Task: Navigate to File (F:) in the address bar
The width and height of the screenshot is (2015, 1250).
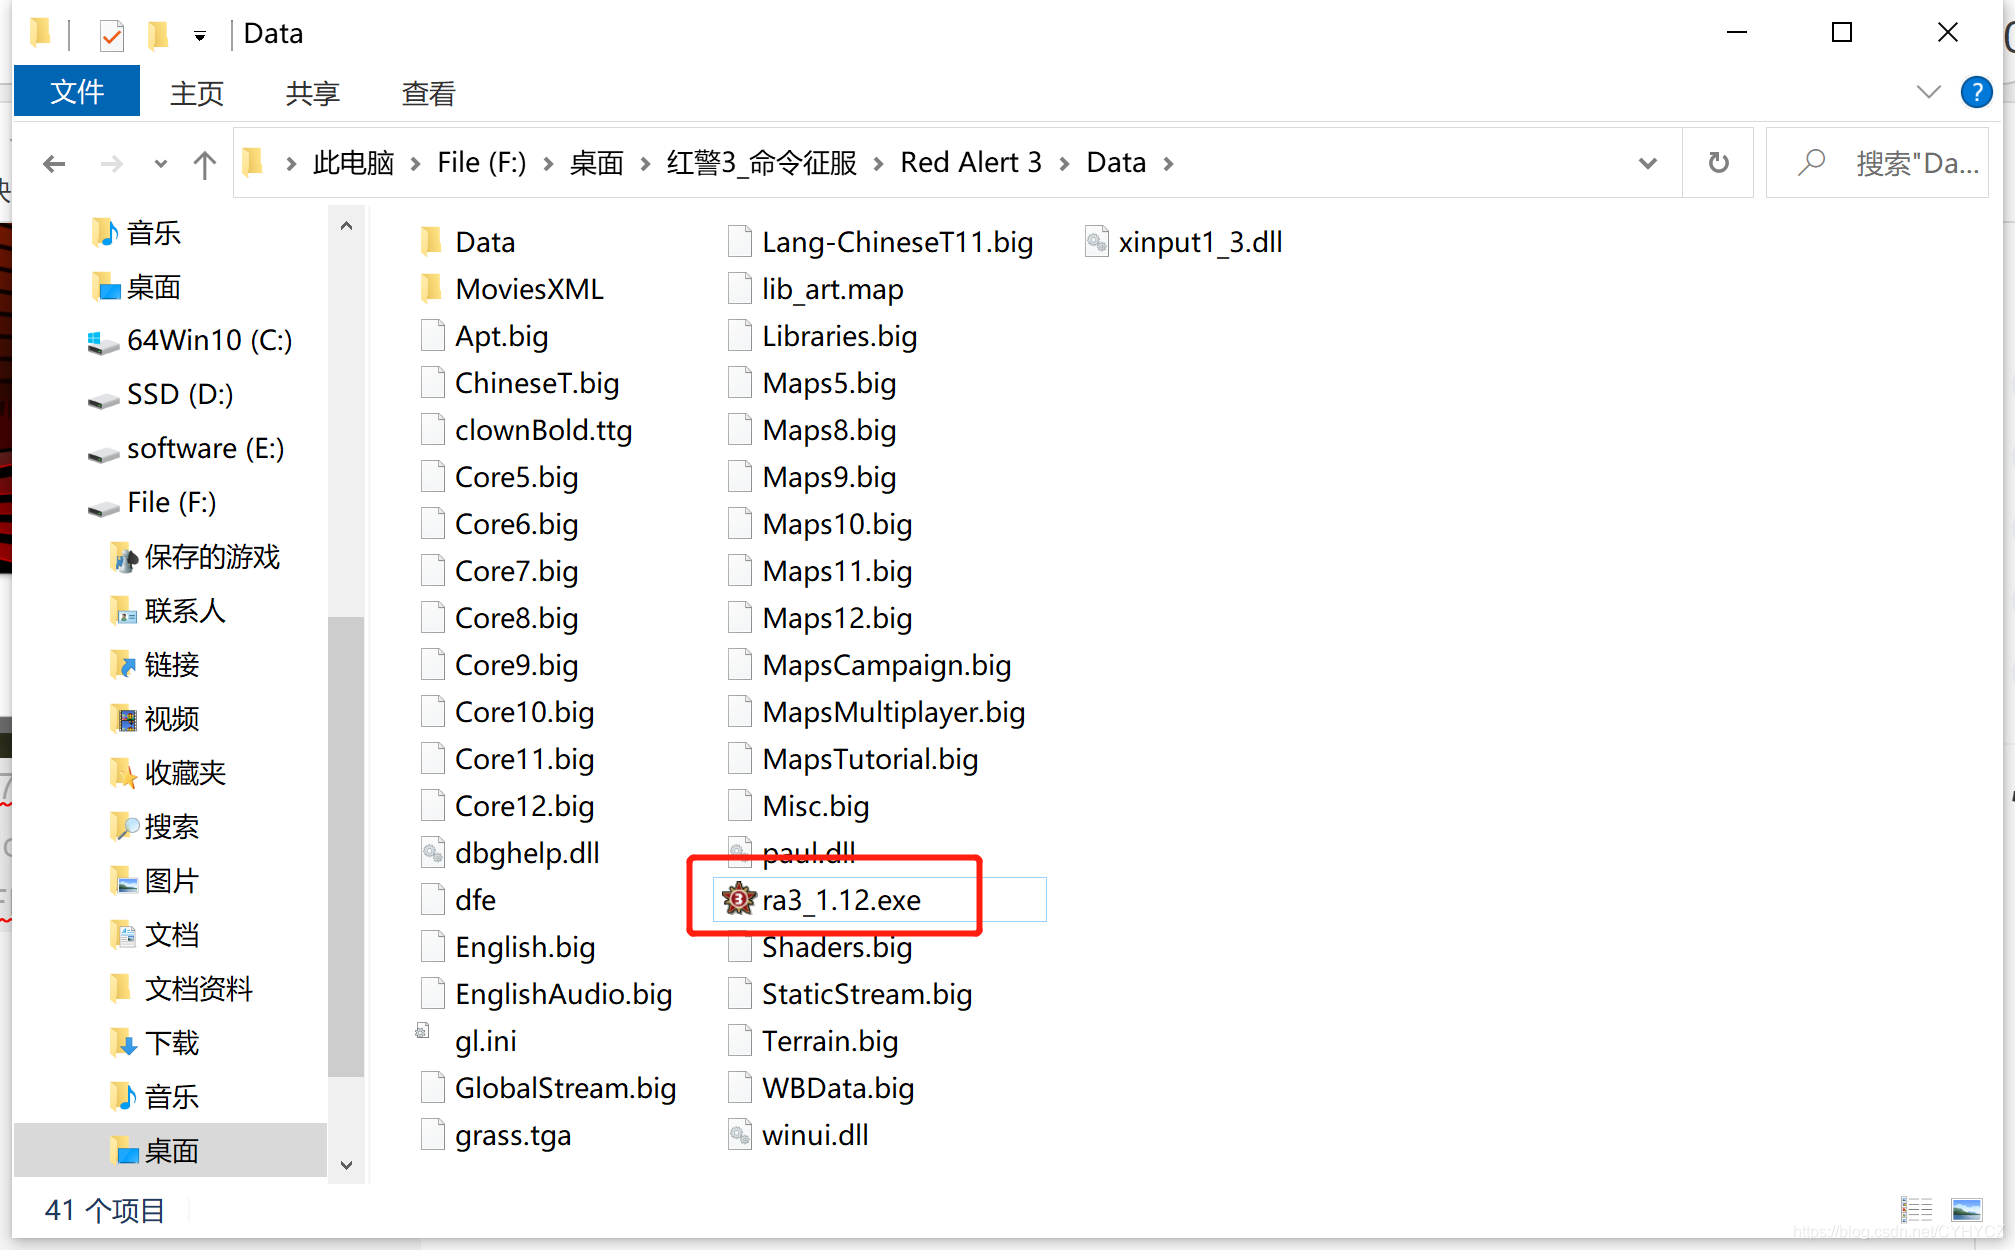Action: (481, 163)
